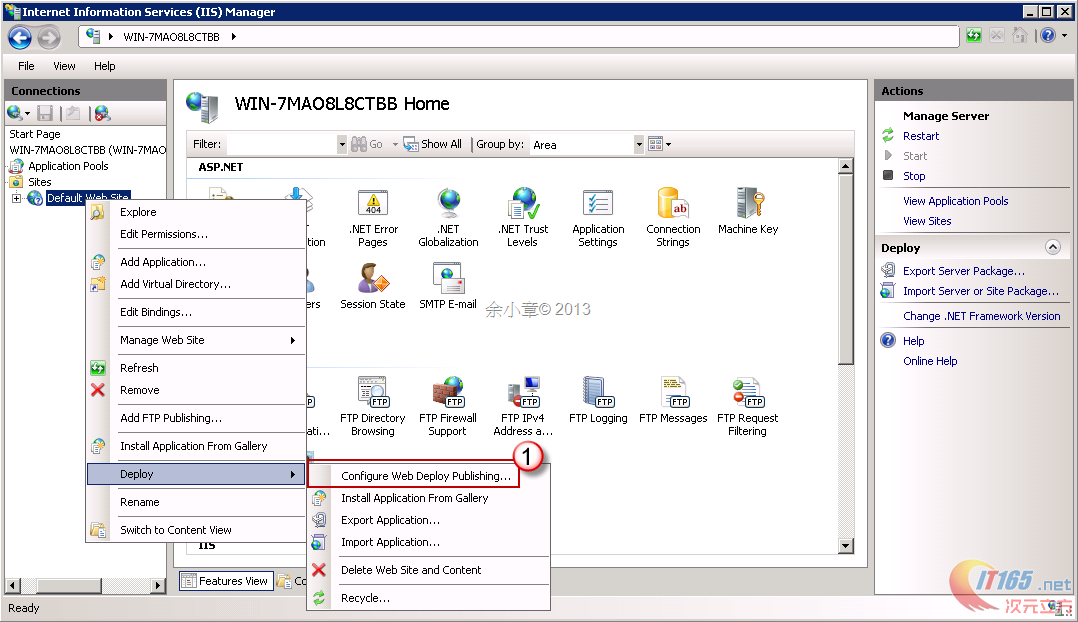1078x622 pixels.
Task: Click Change .NET Framework Version link
Action: pyautogui.click(x=981, y=316)
